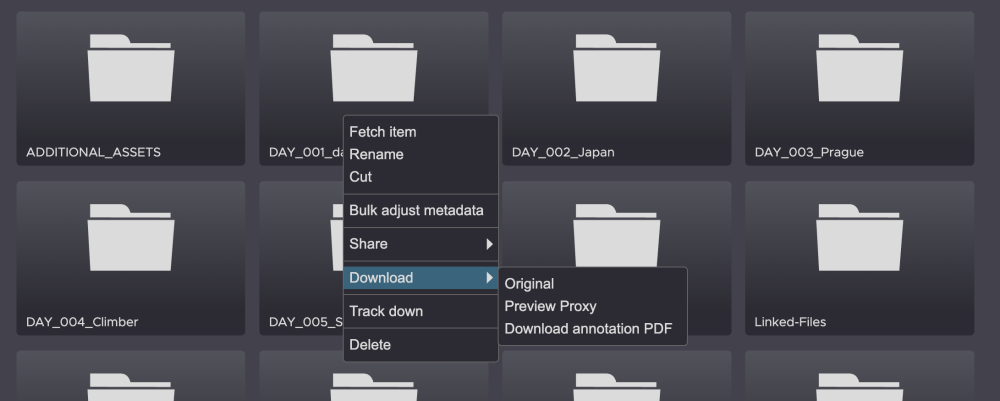Click the DAY_001 folder icon
The height and width of the screenshot is (401, 1000).
point(373,68)
